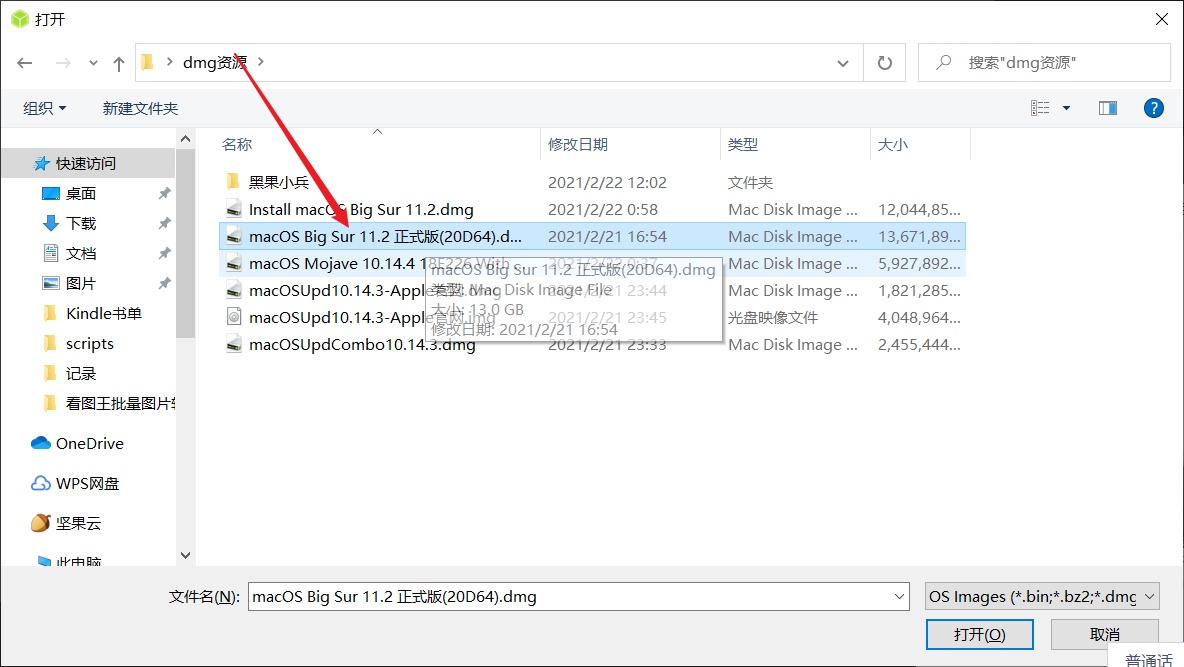Open OS Images file type filter
Viewport: 1184px width, 667px height.
coord(1042,597)
